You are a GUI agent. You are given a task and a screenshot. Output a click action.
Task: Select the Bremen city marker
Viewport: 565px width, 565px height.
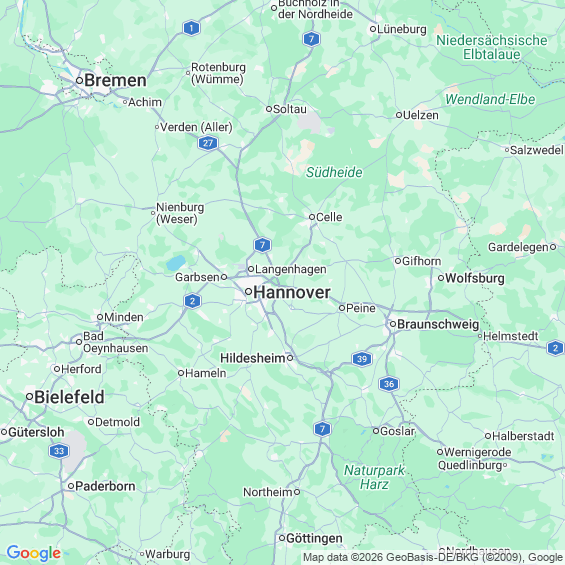79,80
